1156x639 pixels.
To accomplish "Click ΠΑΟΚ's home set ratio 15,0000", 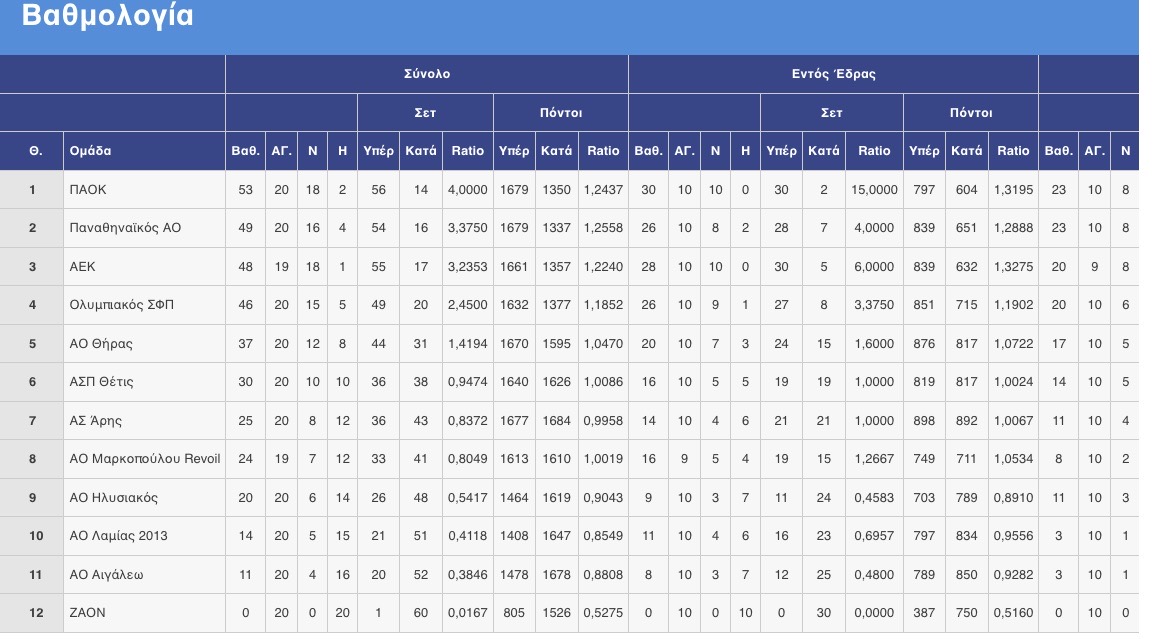I will 874,189.
